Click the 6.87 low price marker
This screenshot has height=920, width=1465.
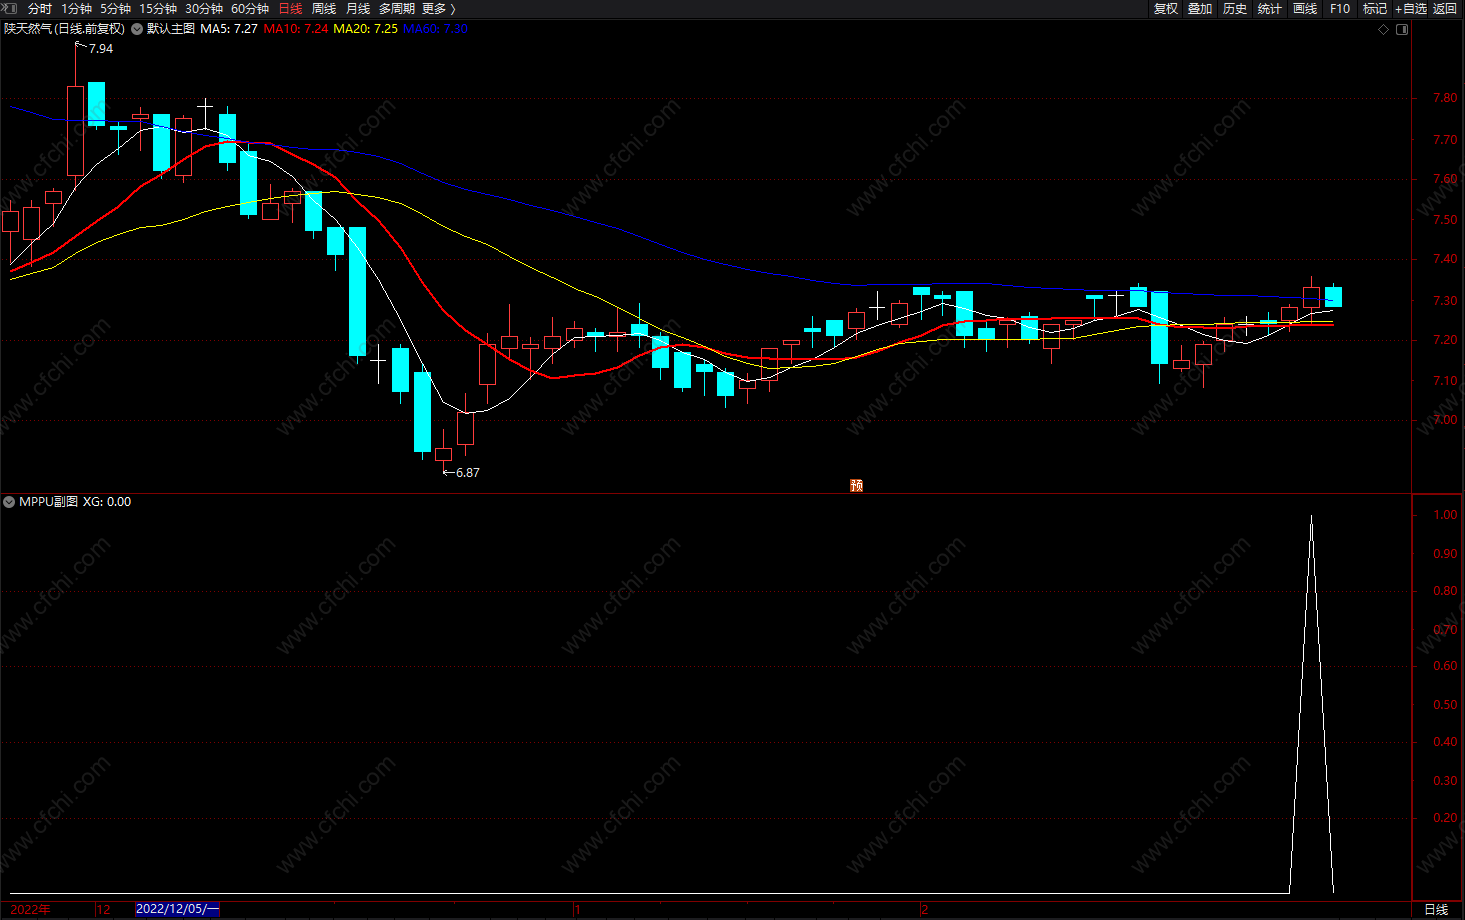(x=468, y=473)
